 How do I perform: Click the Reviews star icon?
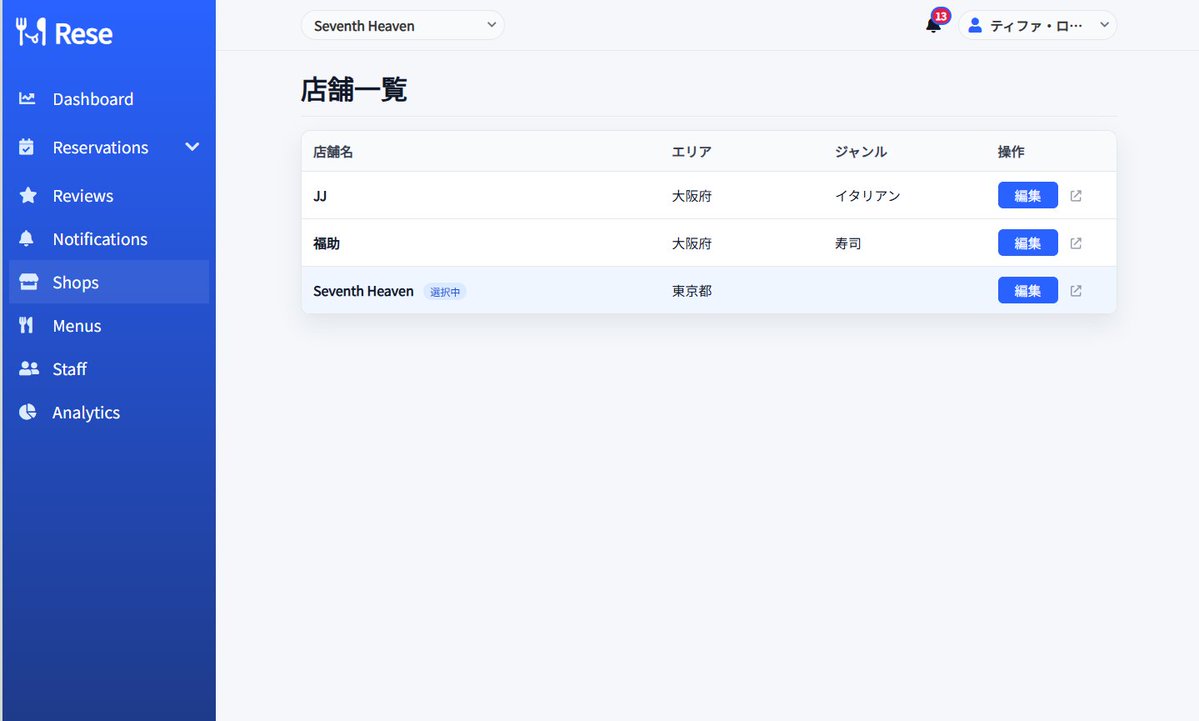click(x=28, y=196)
